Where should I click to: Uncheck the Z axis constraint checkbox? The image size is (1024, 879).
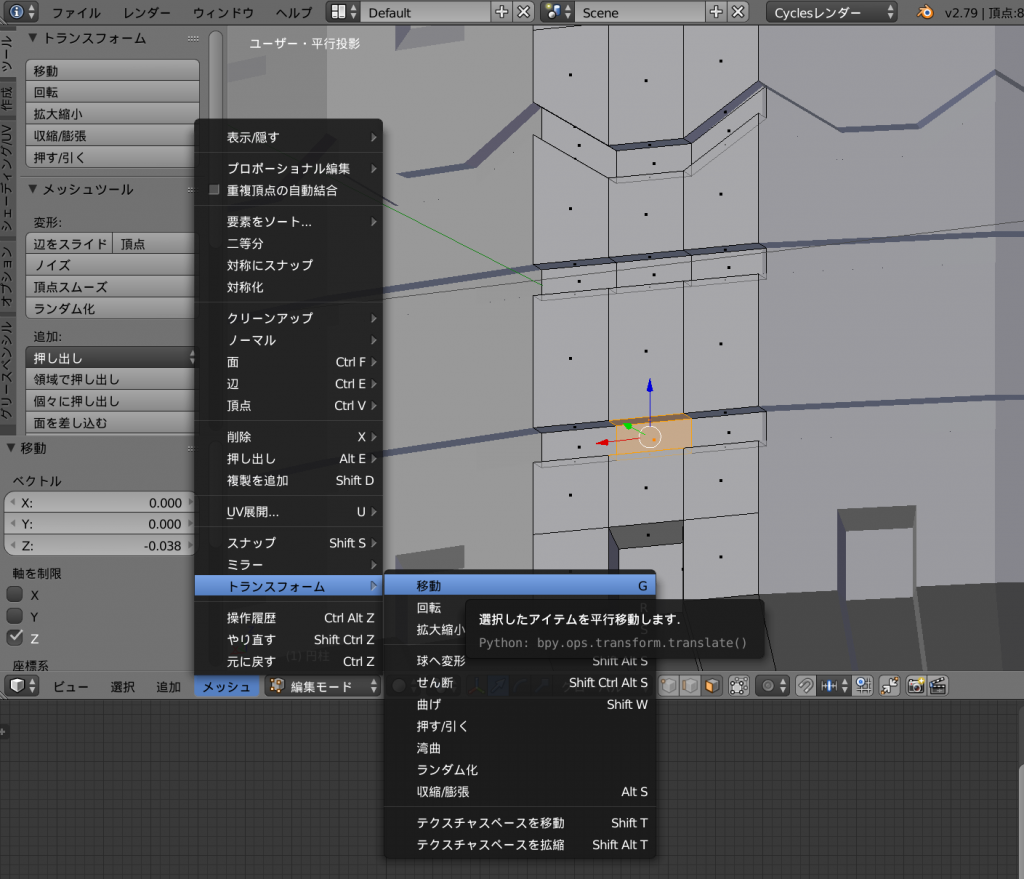(15, 637)
